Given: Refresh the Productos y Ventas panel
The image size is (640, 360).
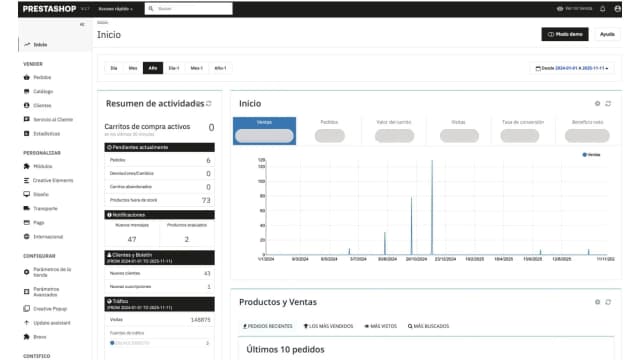Looking at the screenshot, I should [x=608, y=302].
